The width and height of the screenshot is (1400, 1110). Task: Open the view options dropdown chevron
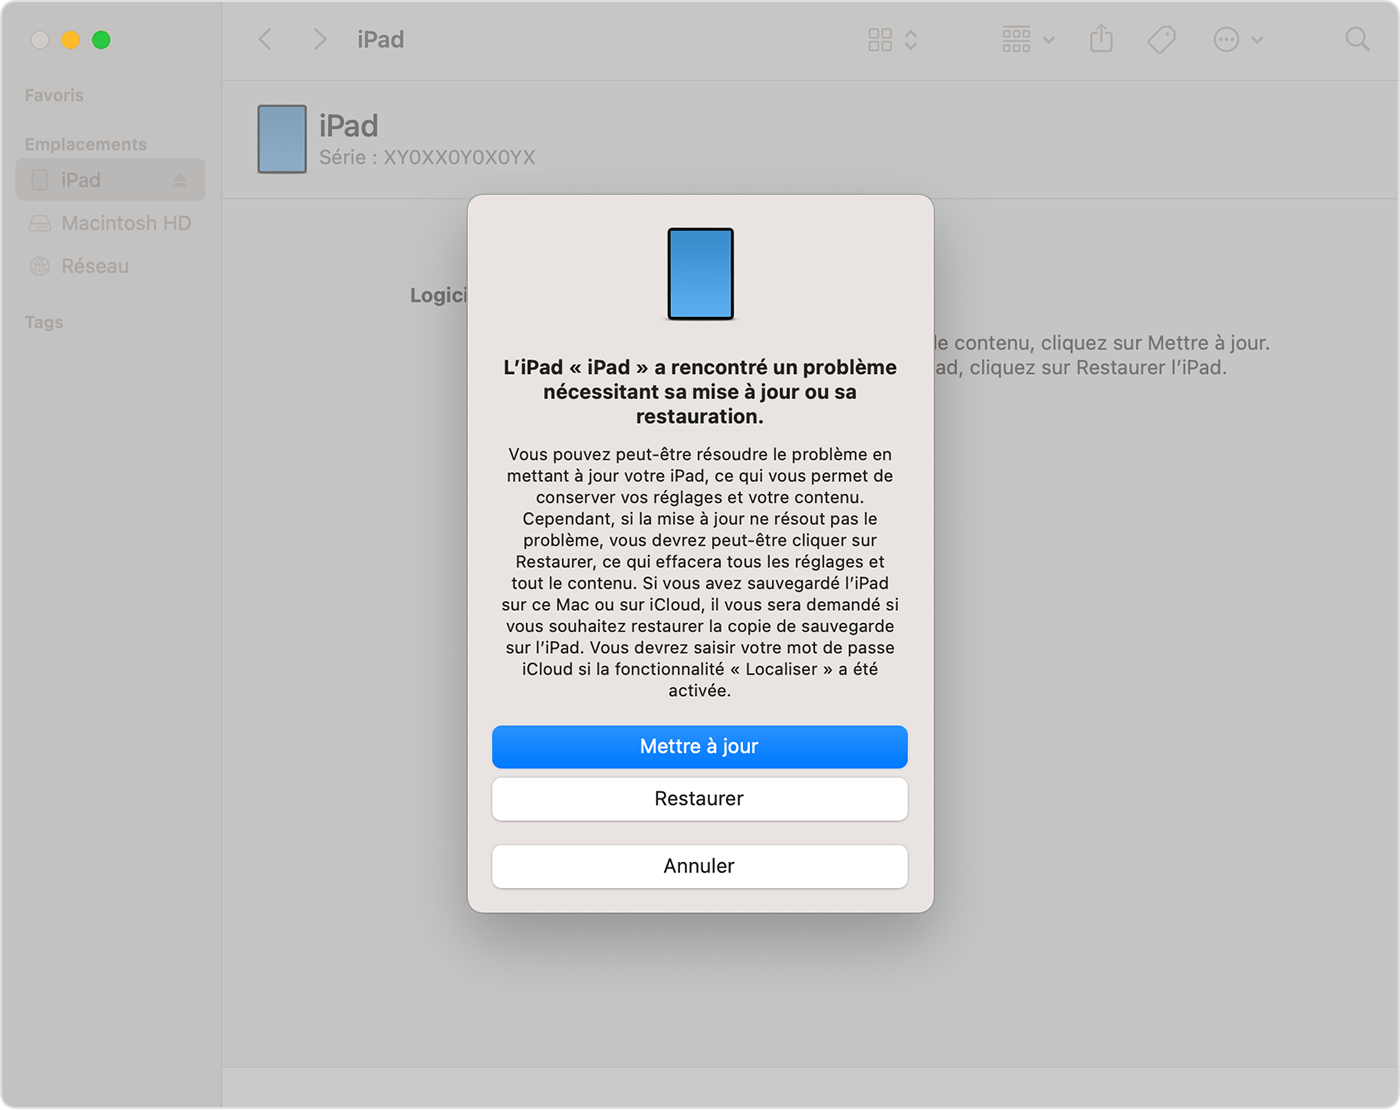tap(911, 40)
